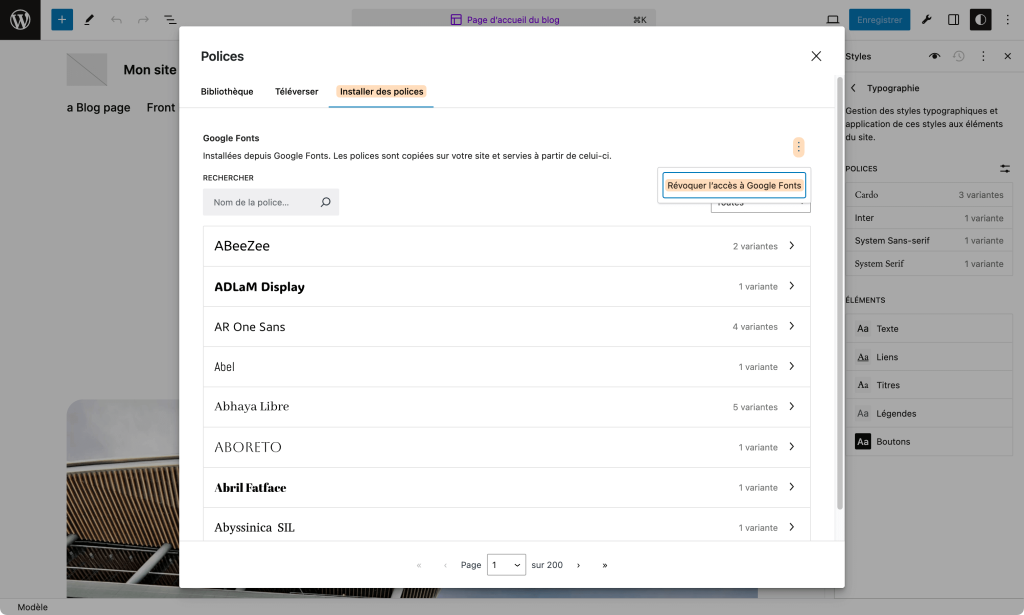The width and height of the screenshot is (1024, 615).
Task: Click the desktop preview icon
Action: pyautogui.click(x=833, y=20)
